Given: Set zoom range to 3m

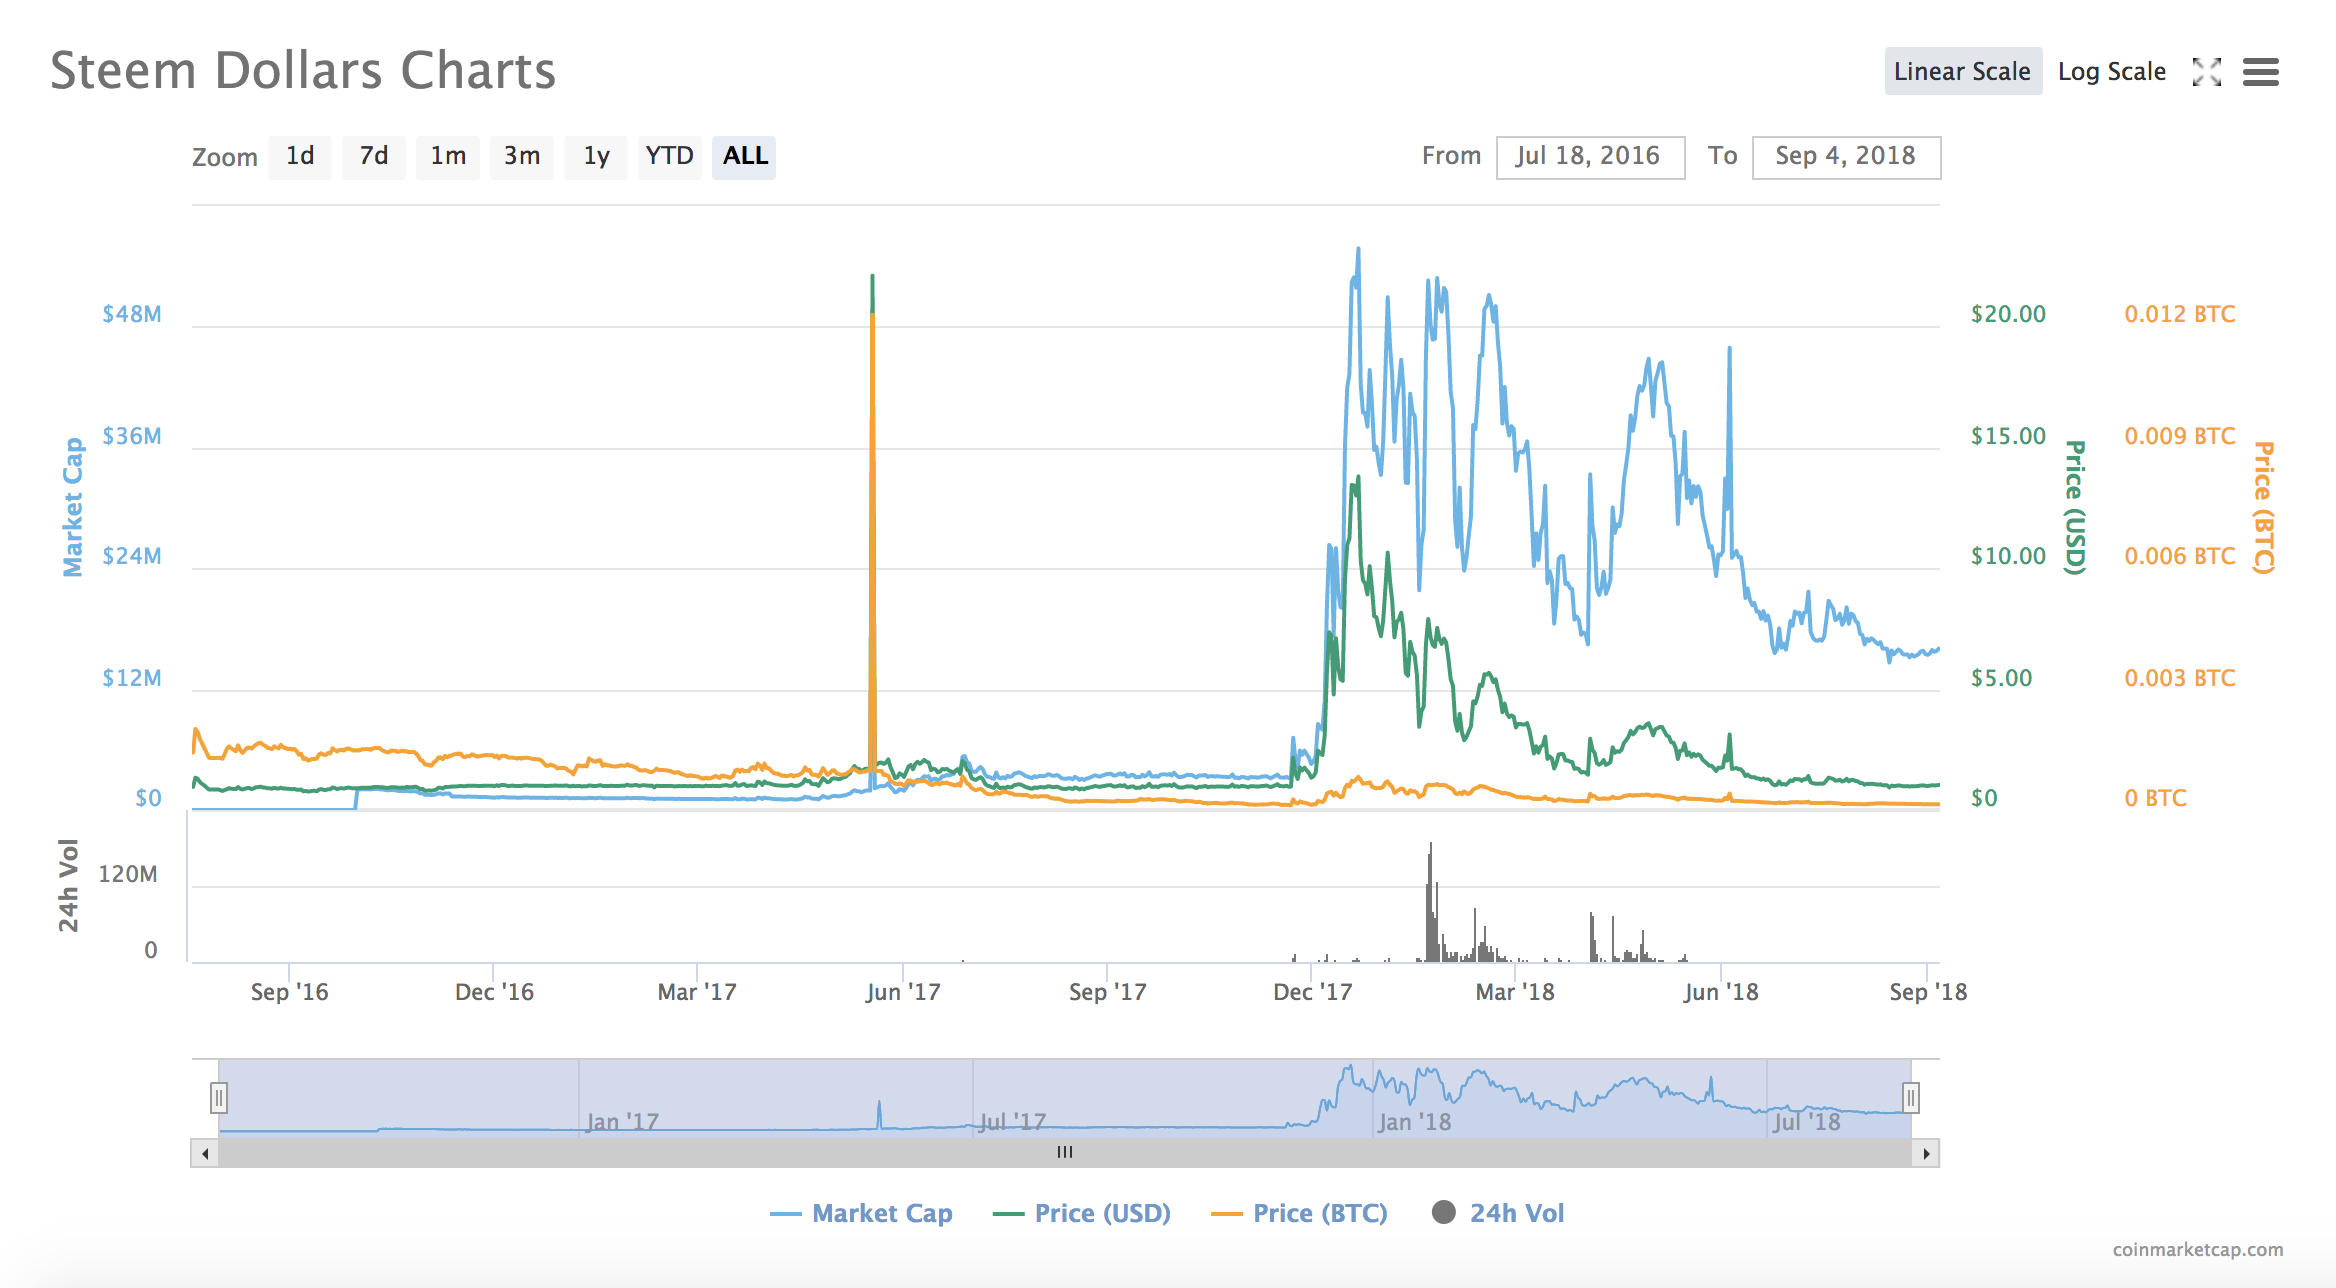Looking at the screenshot, I should click(522, 157).
